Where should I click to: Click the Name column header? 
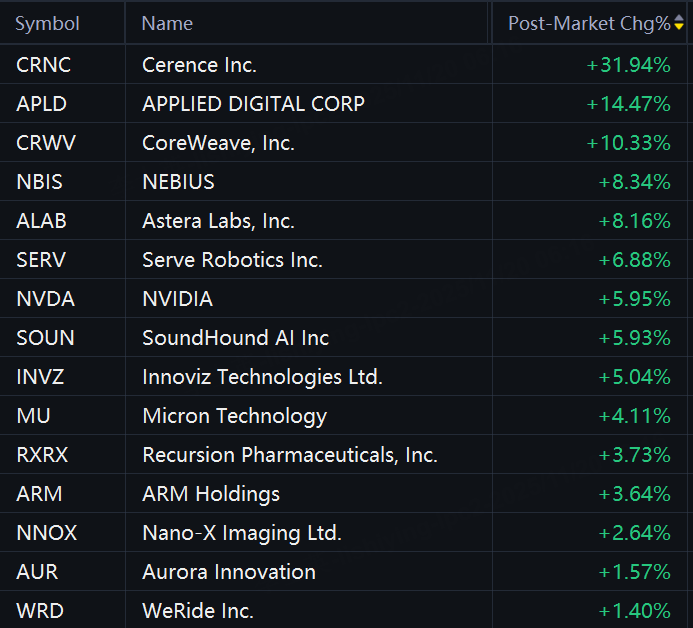(x=167, y=23)
